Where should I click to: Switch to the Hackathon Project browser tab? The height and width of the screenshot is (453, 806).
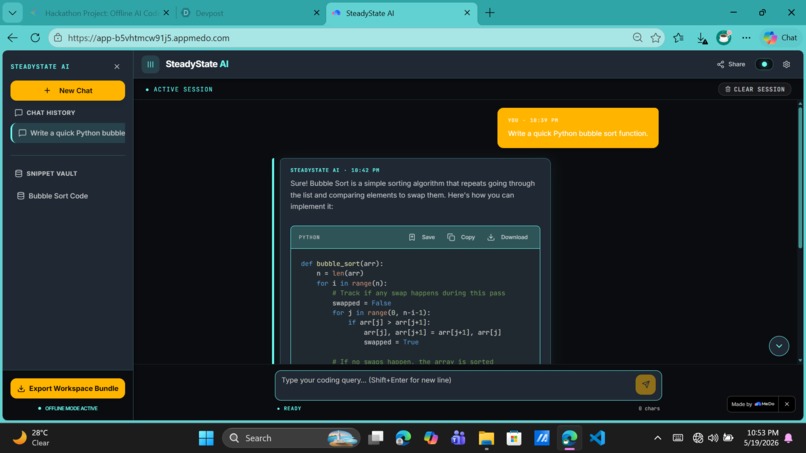coord(98,13)
